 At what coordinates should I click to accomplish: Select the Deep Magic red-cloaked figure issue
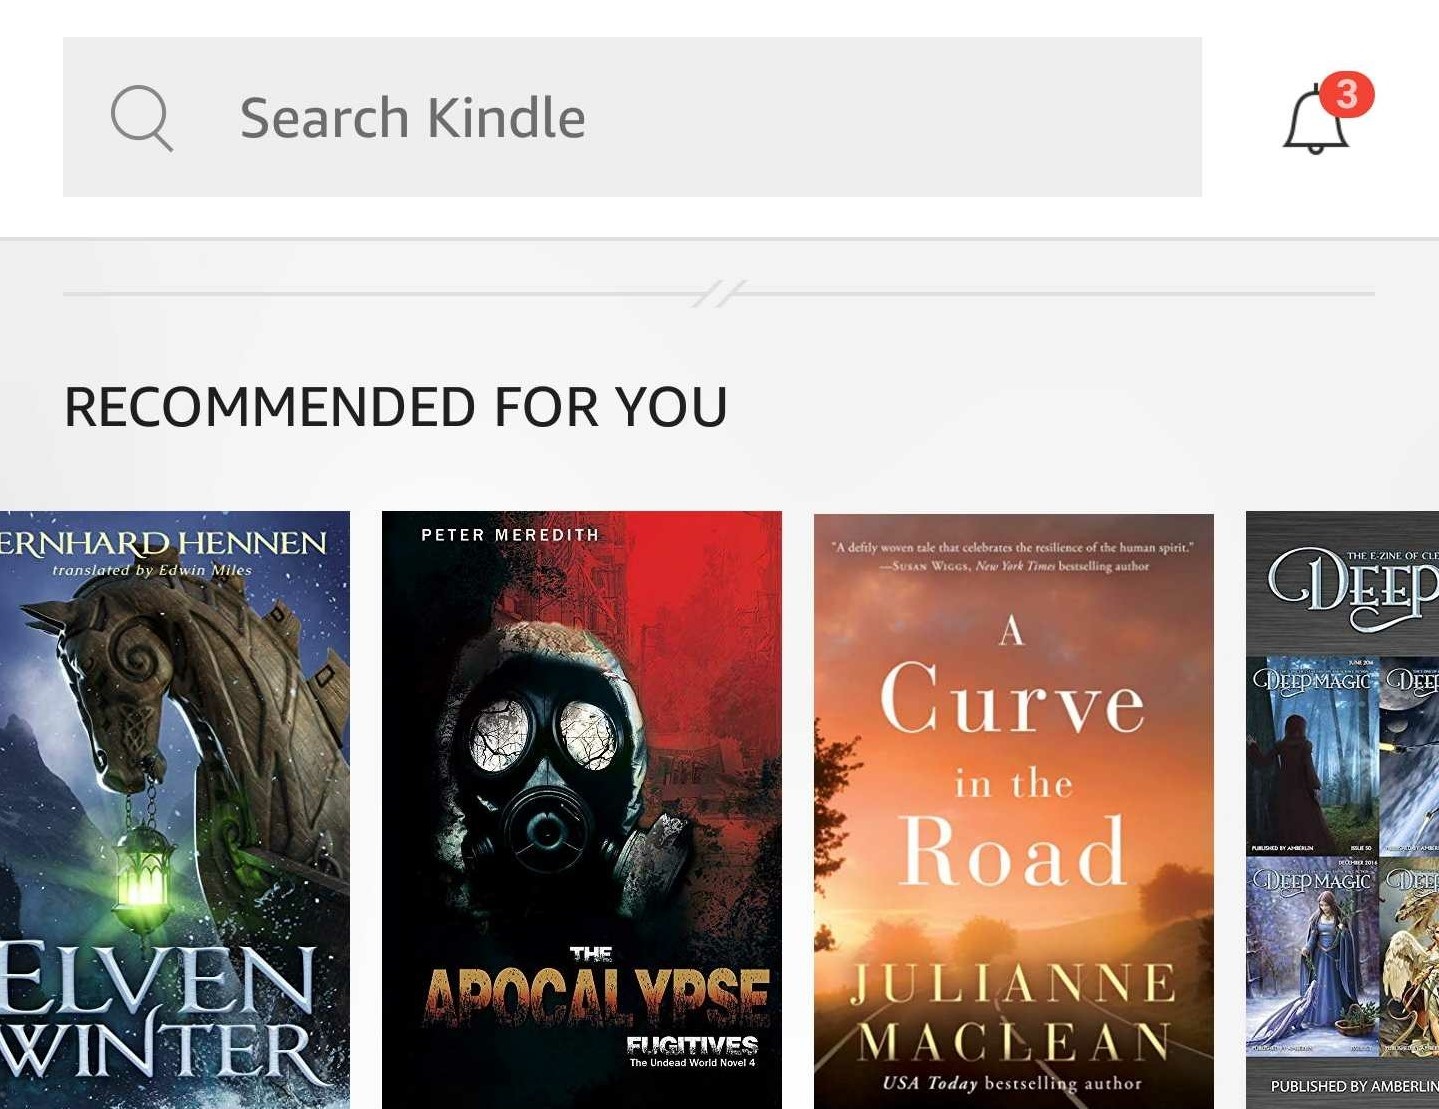click(x=1312, y=756)
